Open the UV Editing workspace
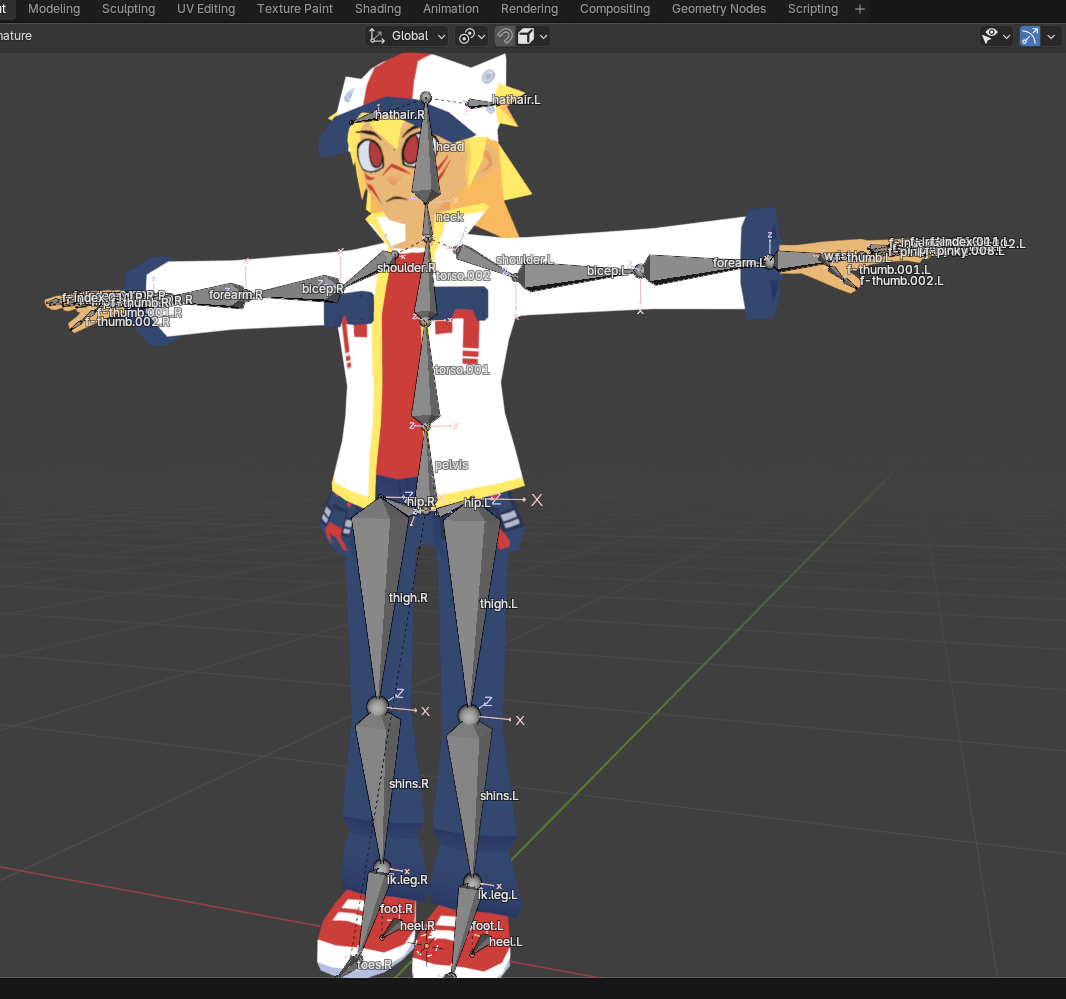1066x999 pixels. point(206,9)
